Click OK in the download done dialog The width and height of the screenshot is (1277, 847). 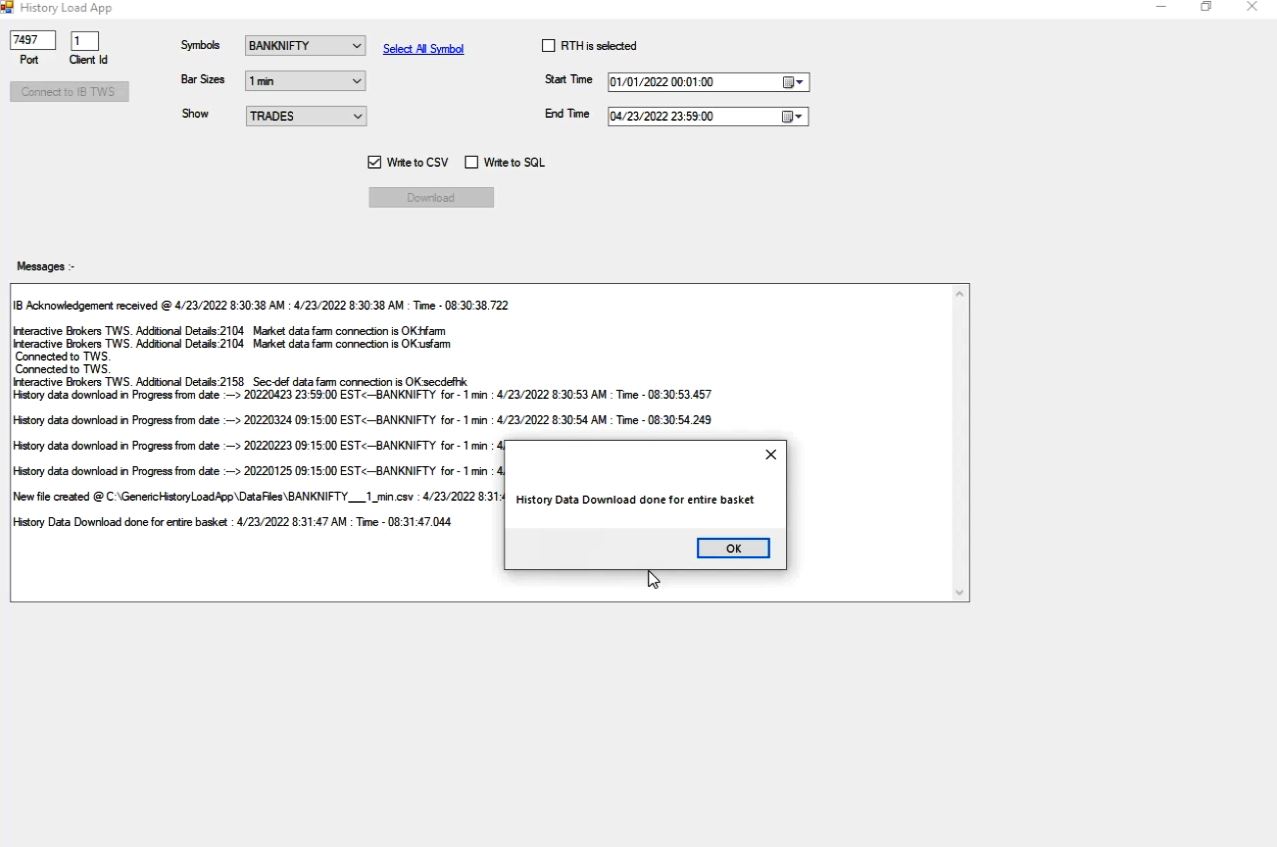pos(733,548)
